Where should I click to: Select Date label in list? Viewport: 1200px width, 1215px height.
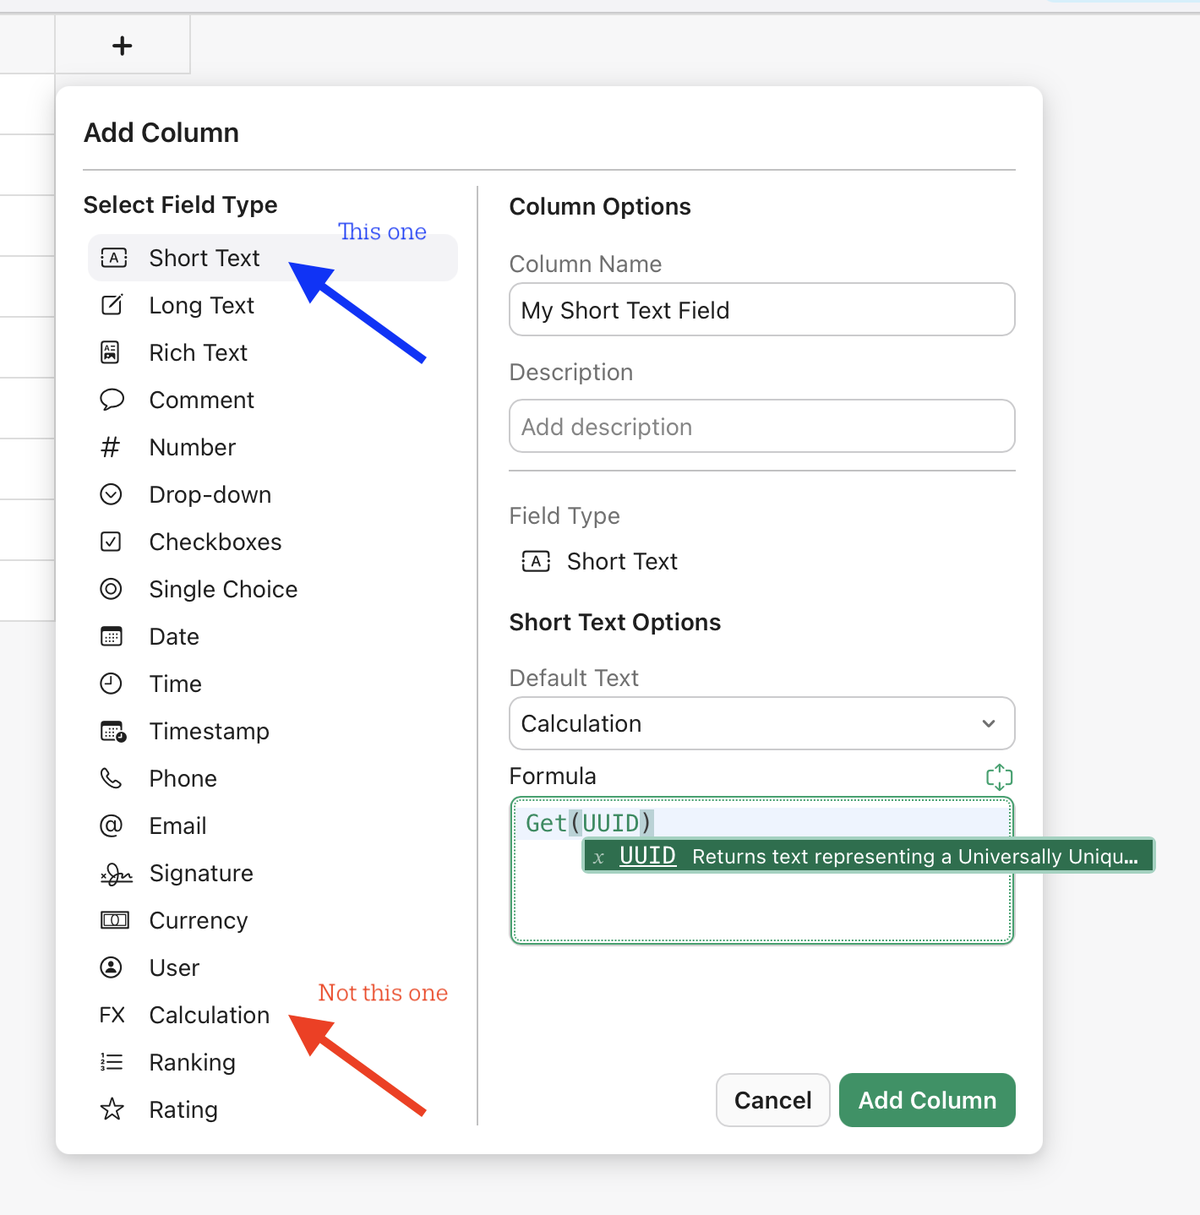pyautogui.click(x=174, y=636)
